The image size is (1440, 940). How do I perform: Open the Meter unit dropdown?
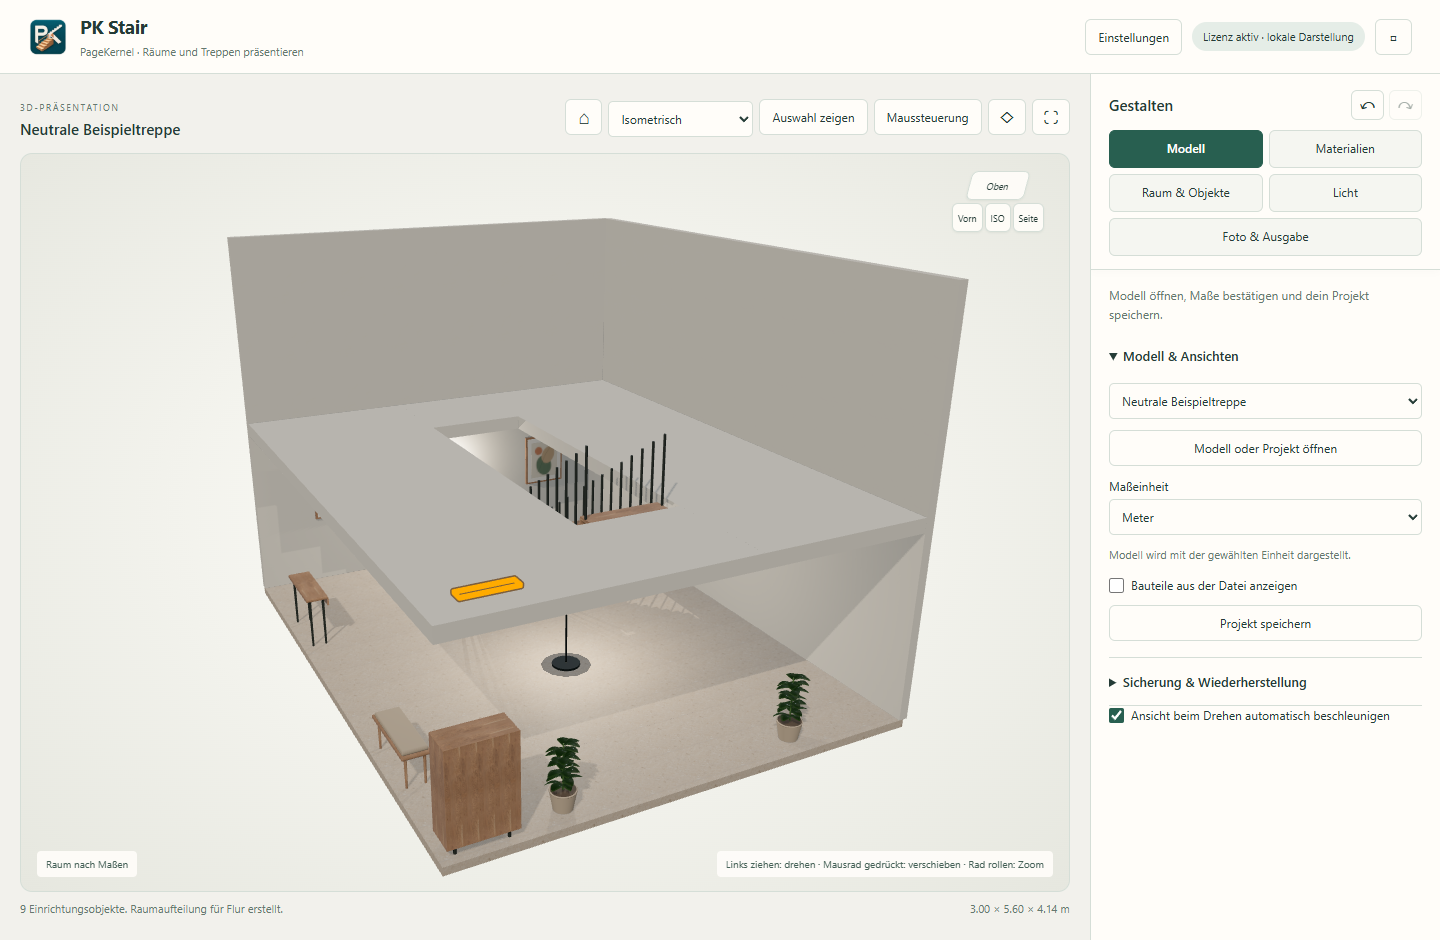[x=1265, y=517]
